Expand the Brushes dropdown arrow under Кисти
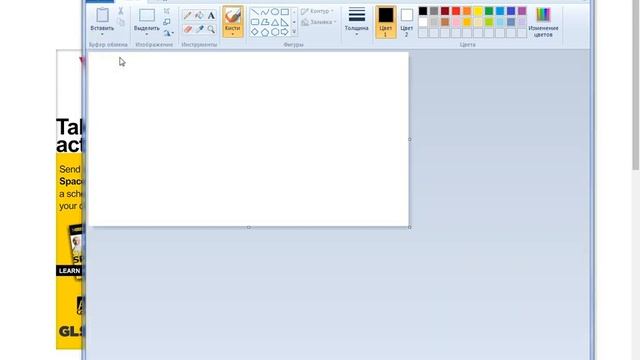 pos(233,34)
